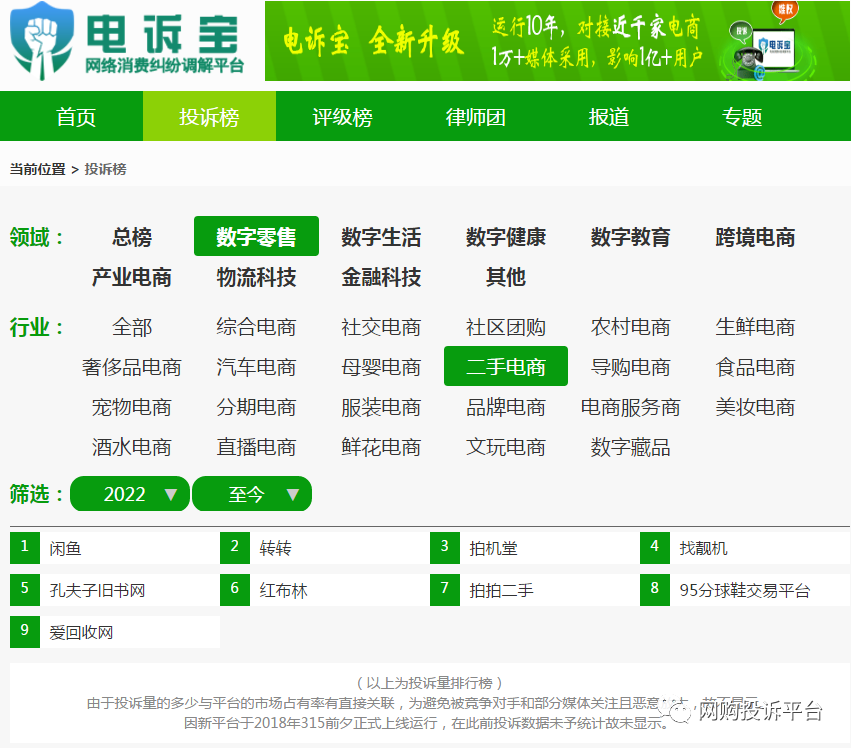This screenshot has width=851, height=748.
Task: Choose 生鲜电商 industry
Action: coord(755,327)
